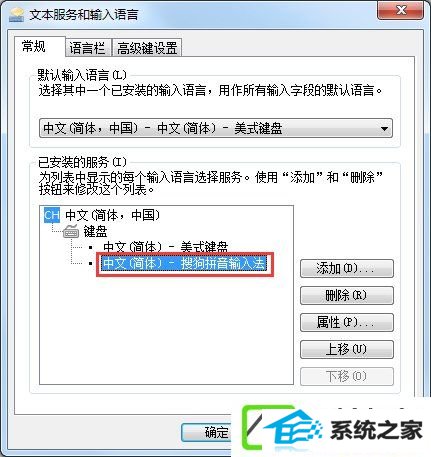This screenshot has width=431, height=457.
Task: Click the CH language badge icon
Action: point(52,215)
